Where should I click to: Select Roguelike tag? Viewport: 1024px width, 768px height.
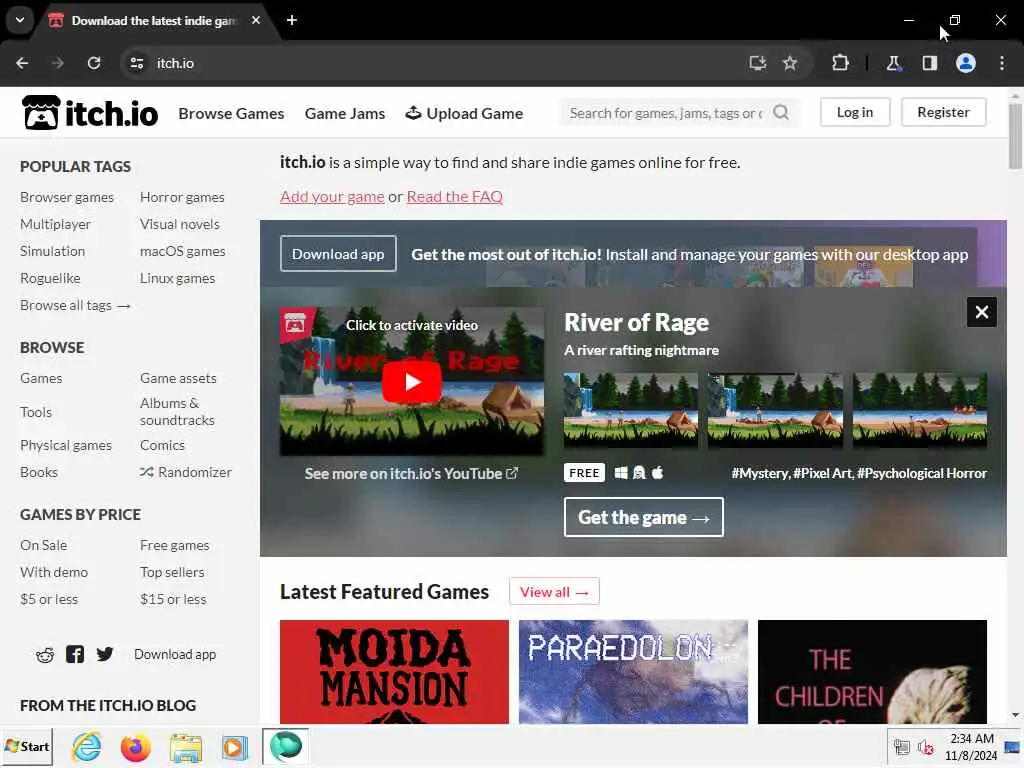(50, 278)
